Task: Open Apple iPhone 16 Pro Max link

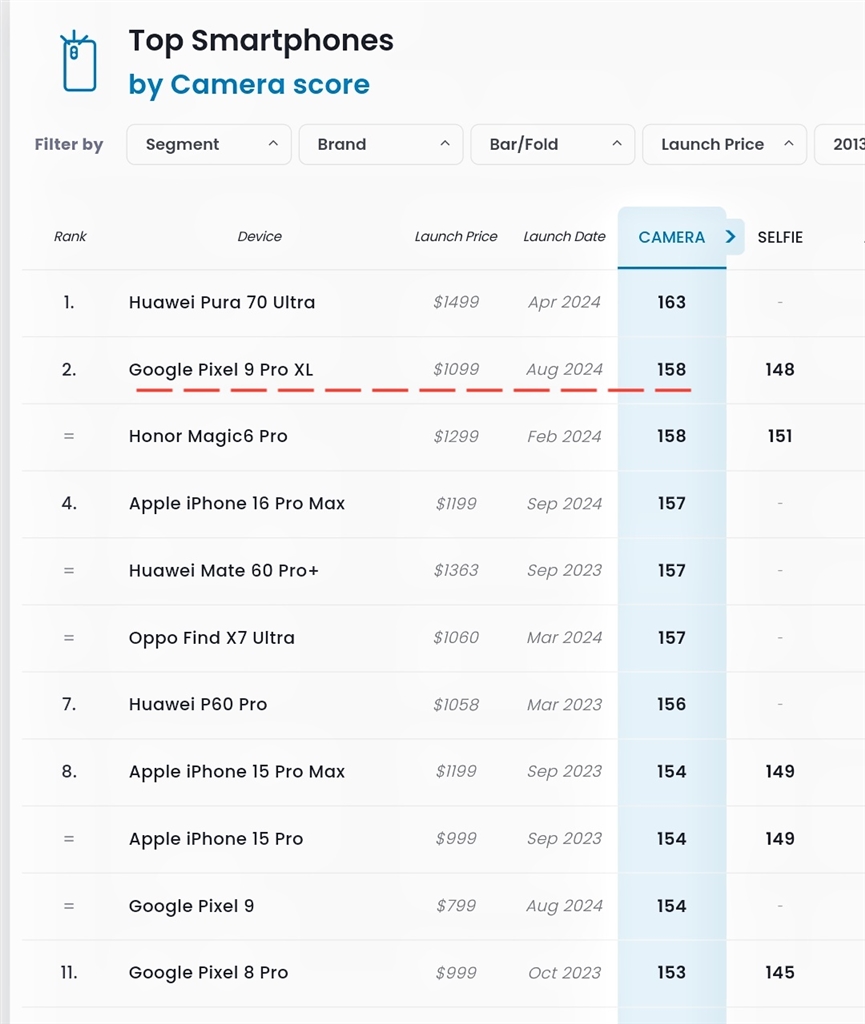Action: (x=237, y=503)
